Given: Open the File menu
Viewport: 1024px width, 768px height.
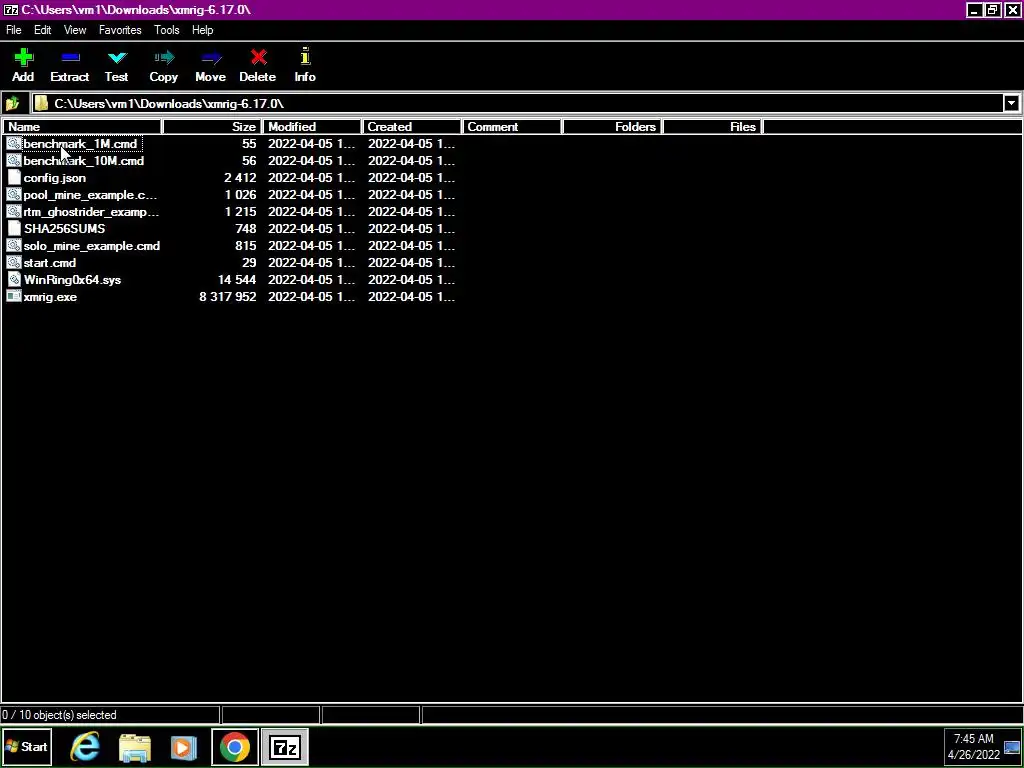Looking at the screenshot, I should point(14,30).
